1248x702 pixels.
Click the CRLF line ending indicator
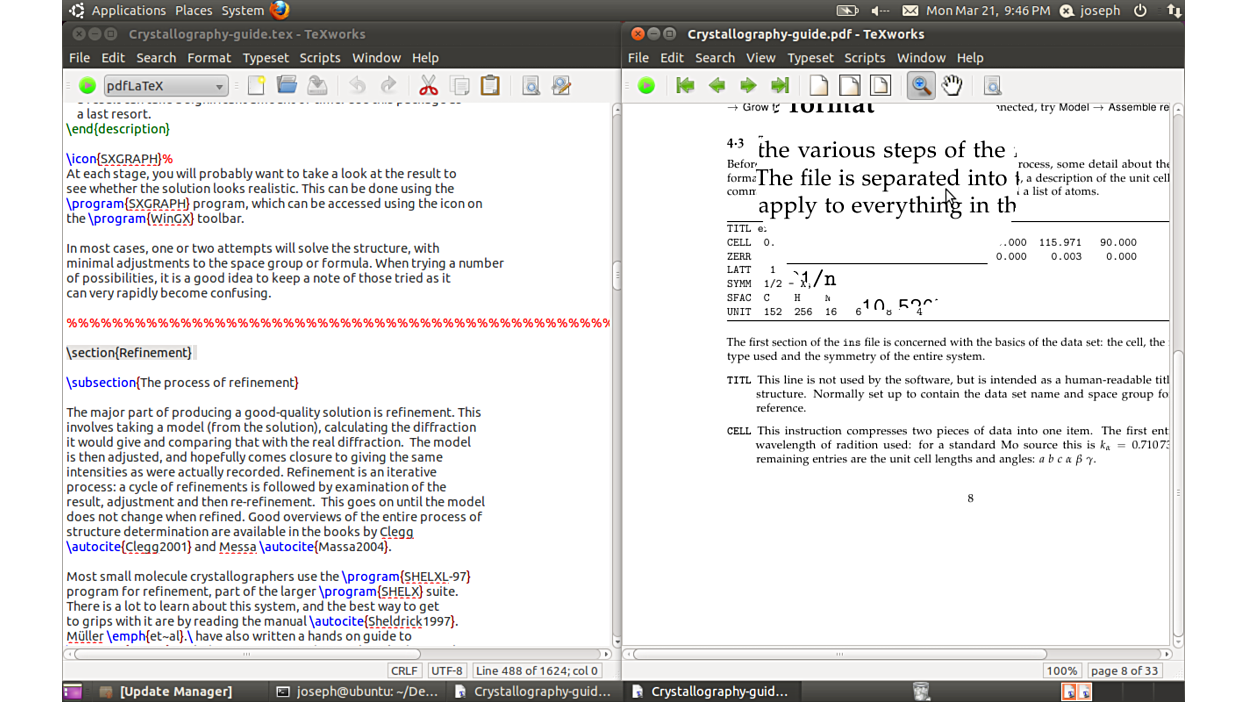click(x=404, y=671)
